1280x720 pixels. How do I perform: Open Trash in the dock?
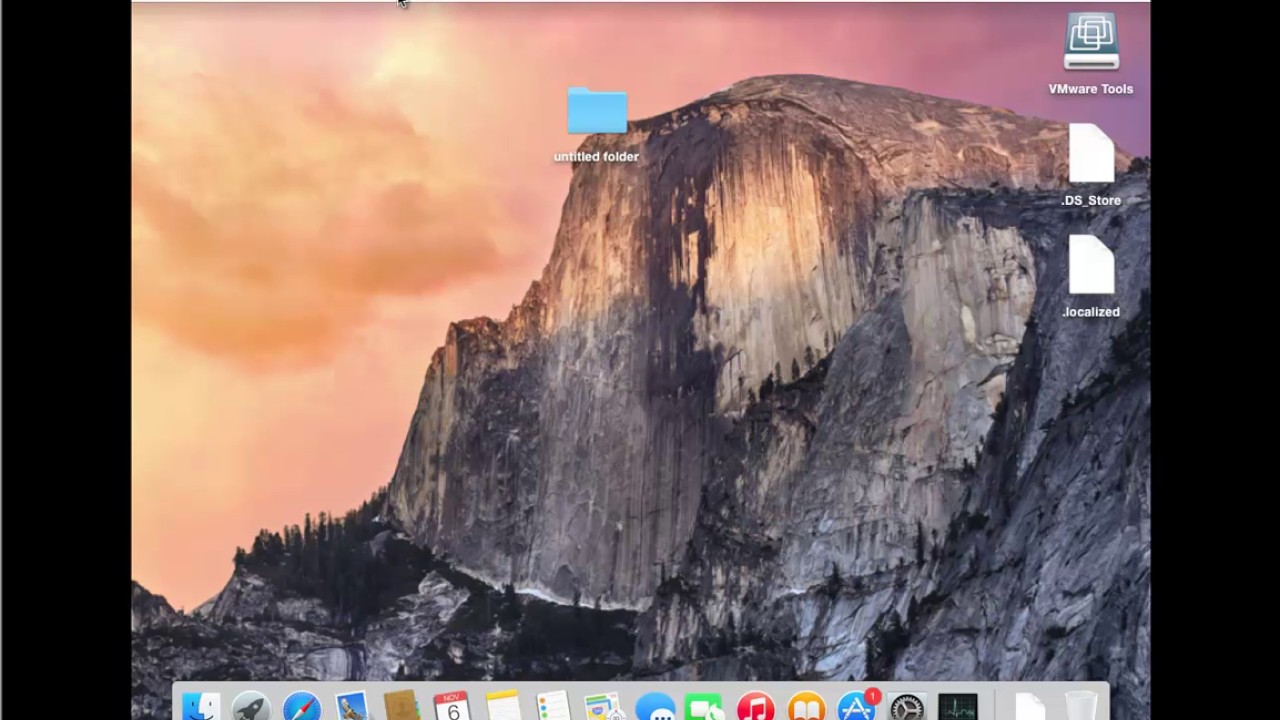1080,706
